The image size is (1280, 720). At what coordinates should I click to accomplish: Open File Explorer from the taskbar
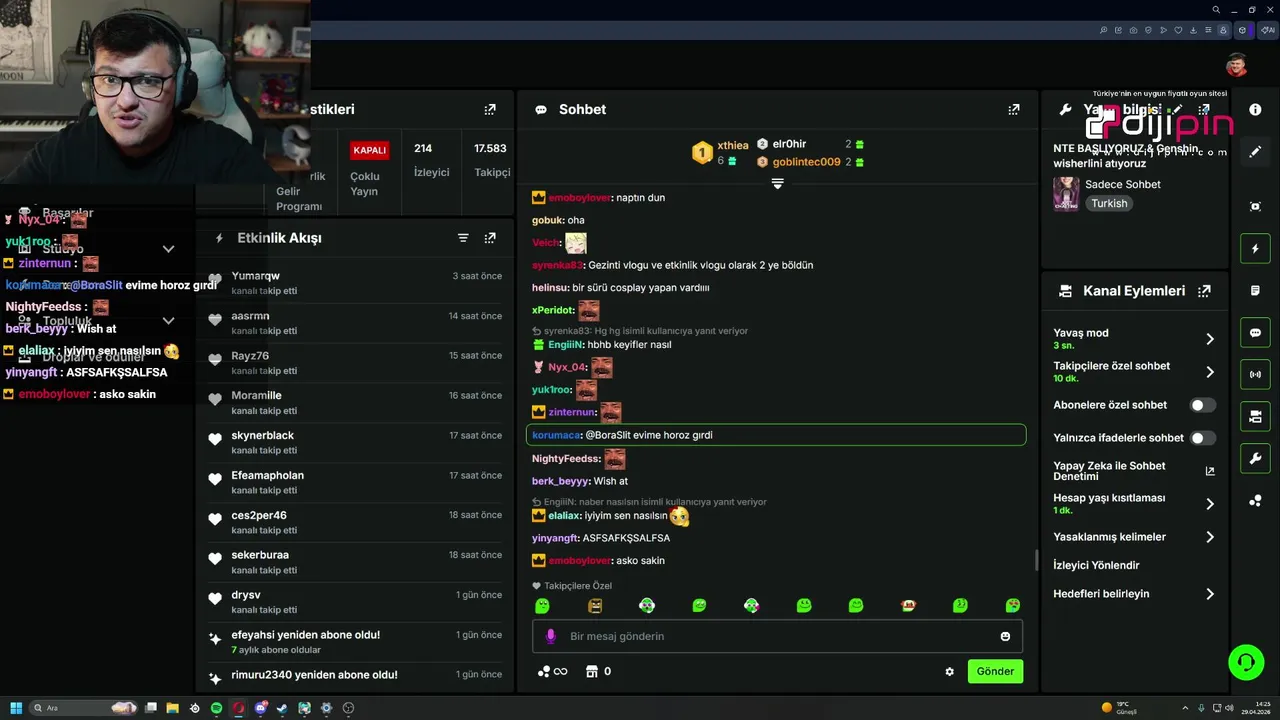(x=172, y=708)
